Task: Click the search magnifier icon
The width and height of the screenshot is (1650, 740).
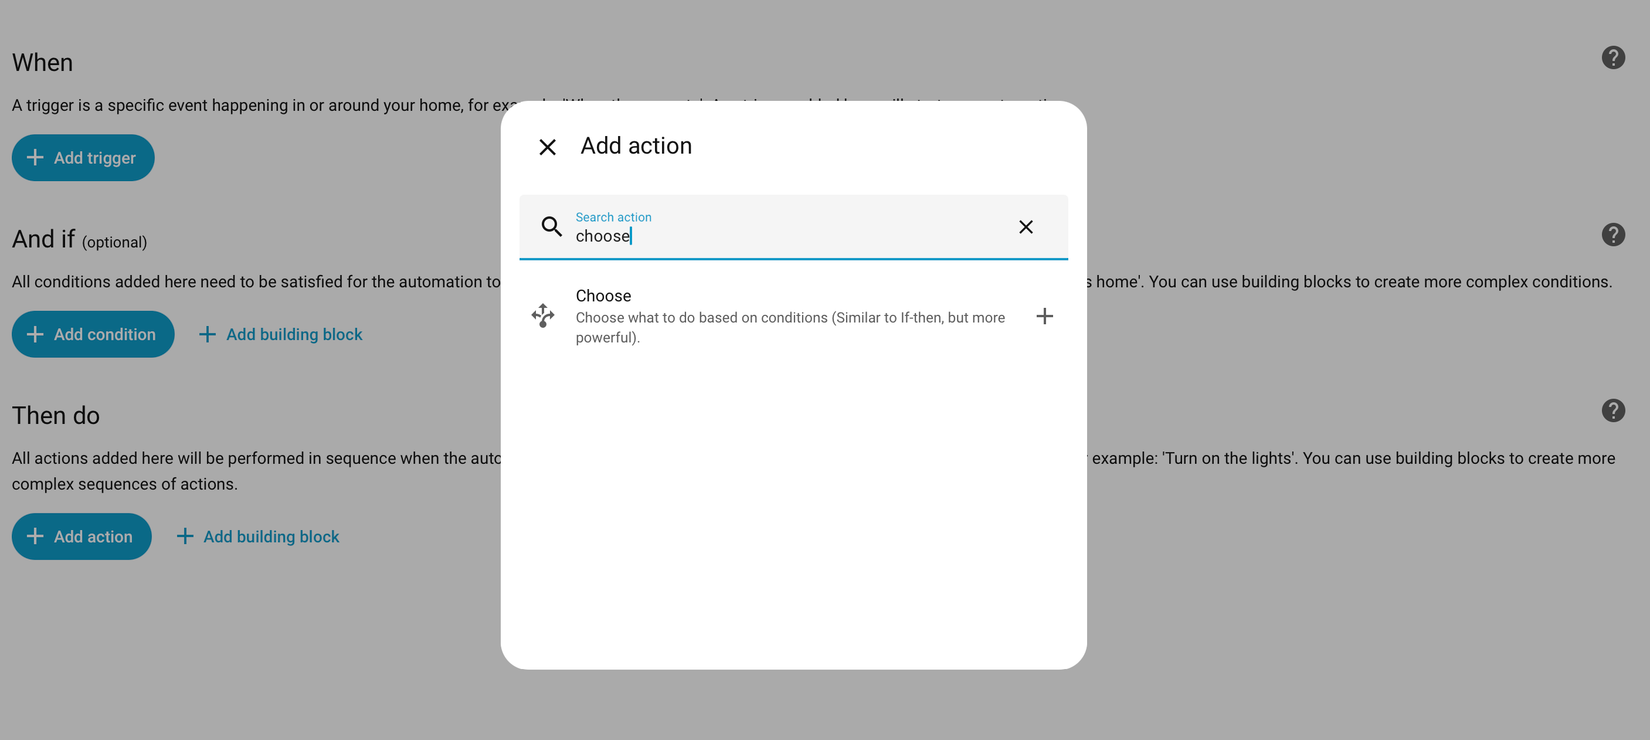Action: tap(551, 226)
